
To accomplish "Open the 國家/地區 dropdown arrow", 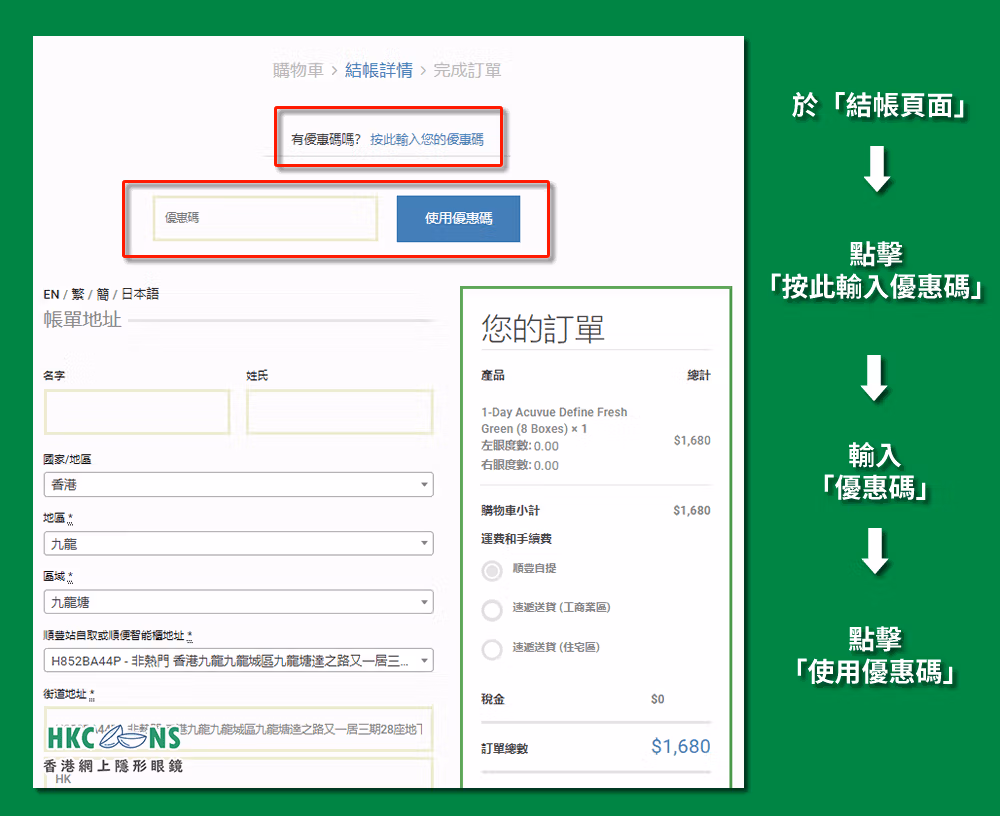I will point(424,485).
